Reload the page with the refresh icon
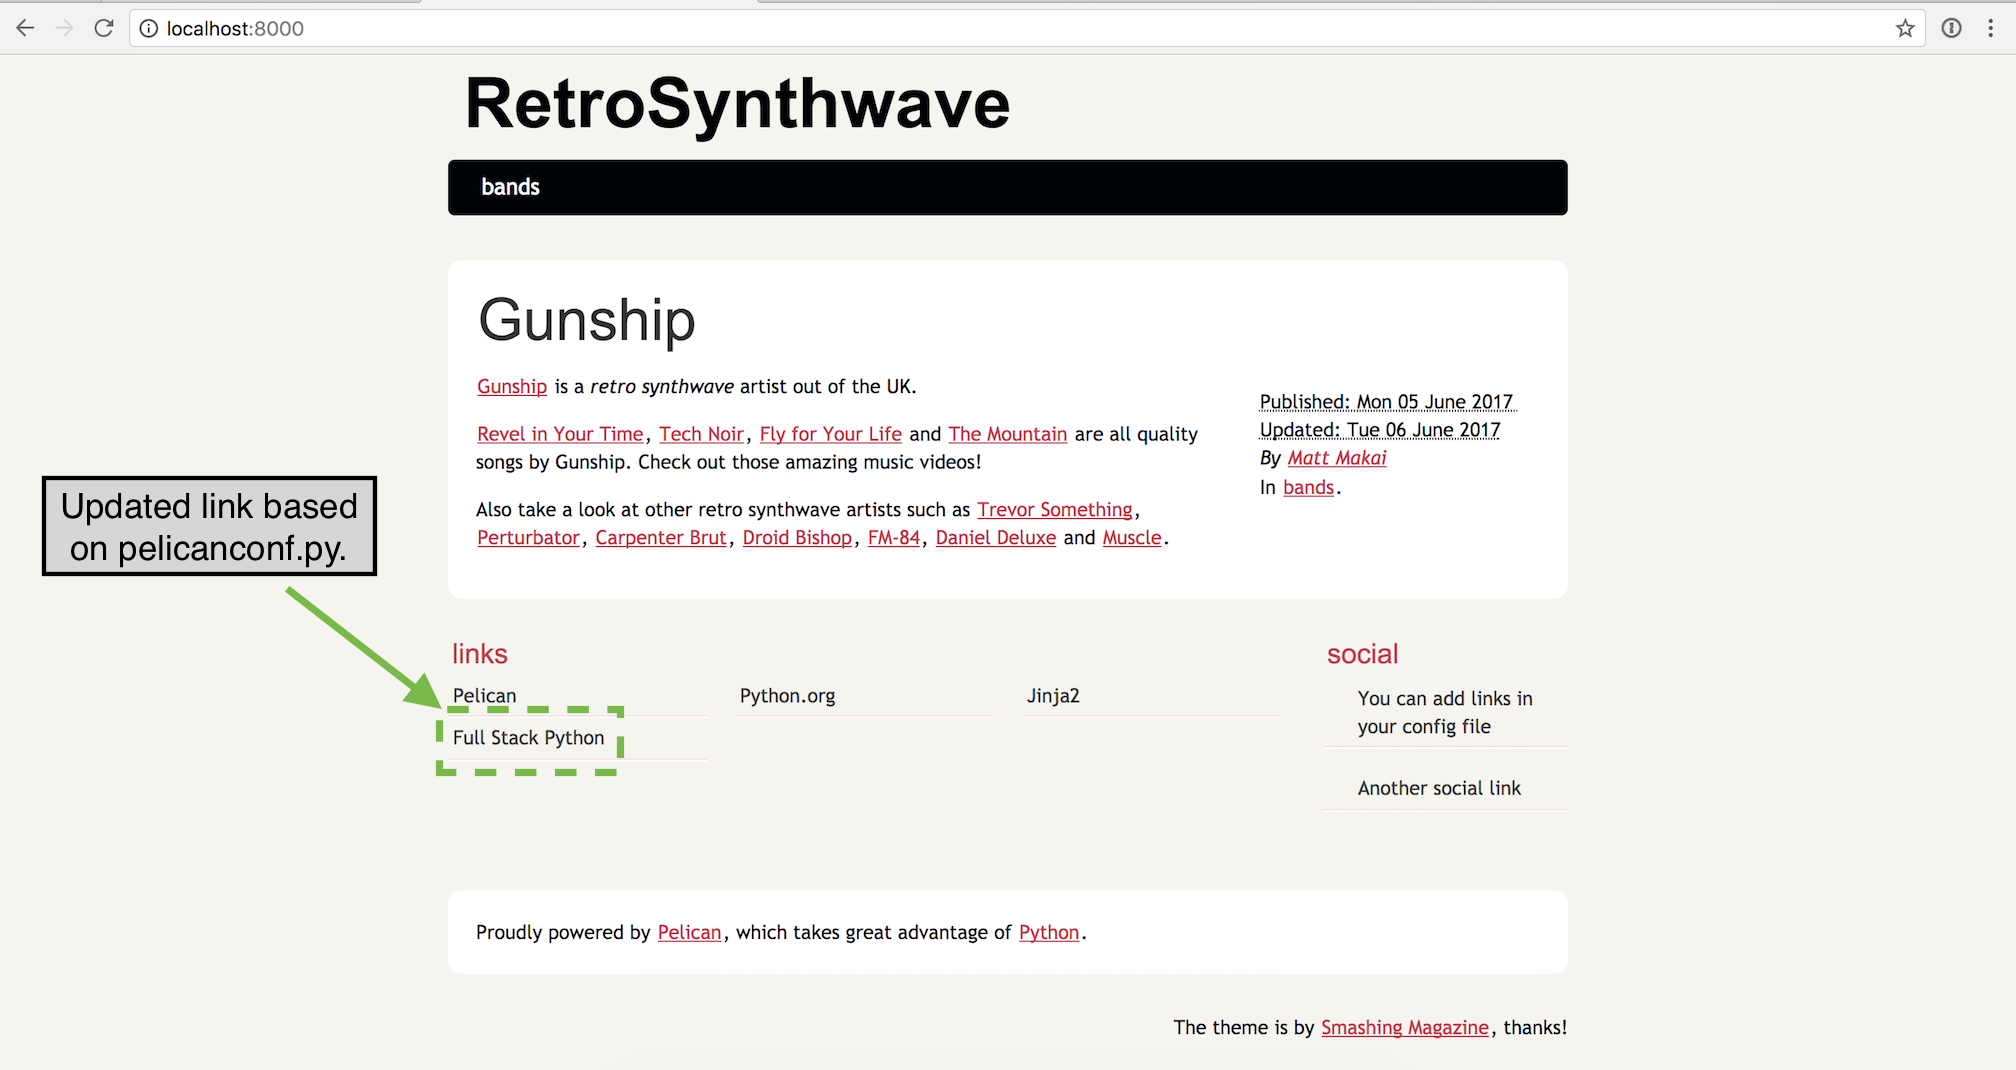This screenshot has width=2016, height=1070. [104, 28]
